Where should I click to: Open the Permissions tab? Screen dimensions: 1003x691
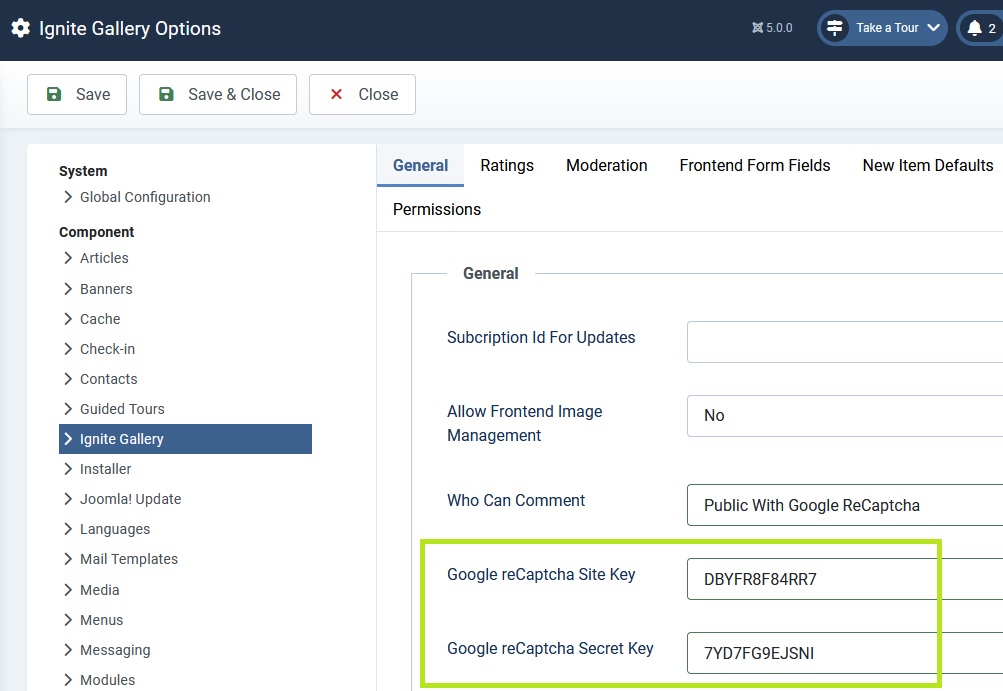tap(437, 209)
